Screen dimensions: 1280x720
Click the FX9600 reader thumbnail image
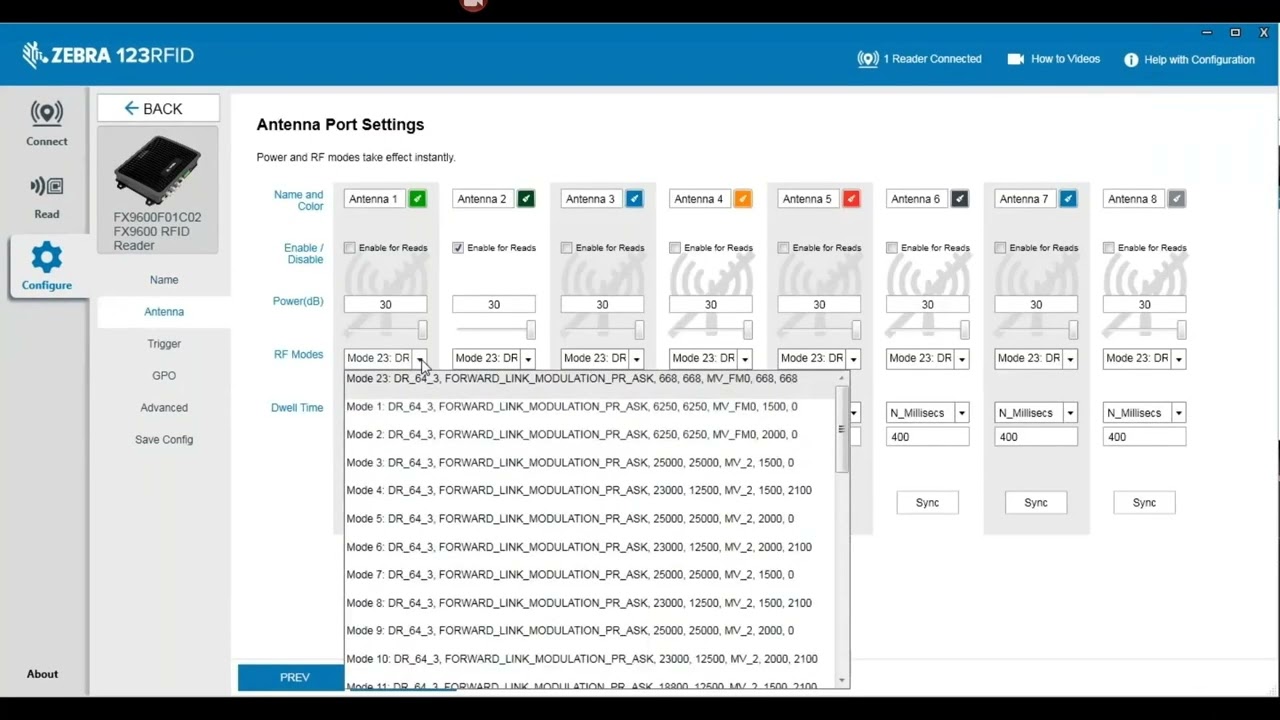click(157, 170)
